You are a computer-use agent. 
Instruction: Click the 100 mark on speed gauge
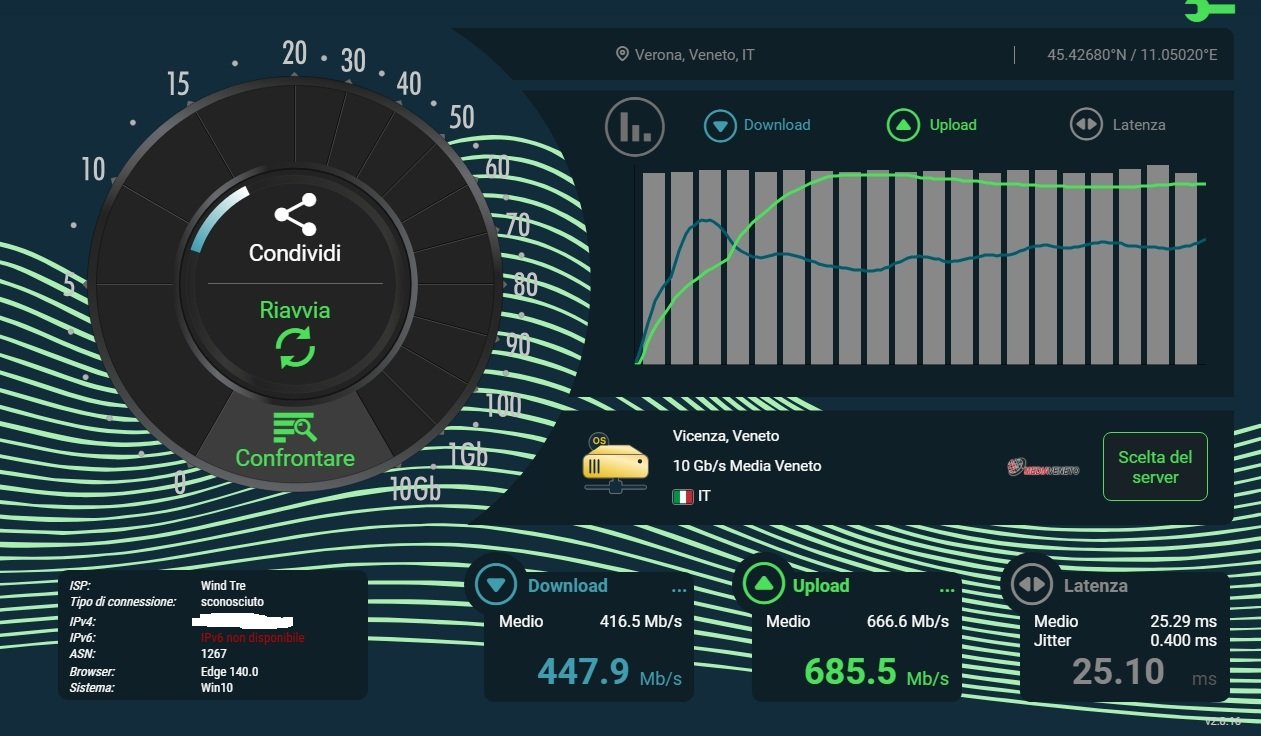coord(503,405)
